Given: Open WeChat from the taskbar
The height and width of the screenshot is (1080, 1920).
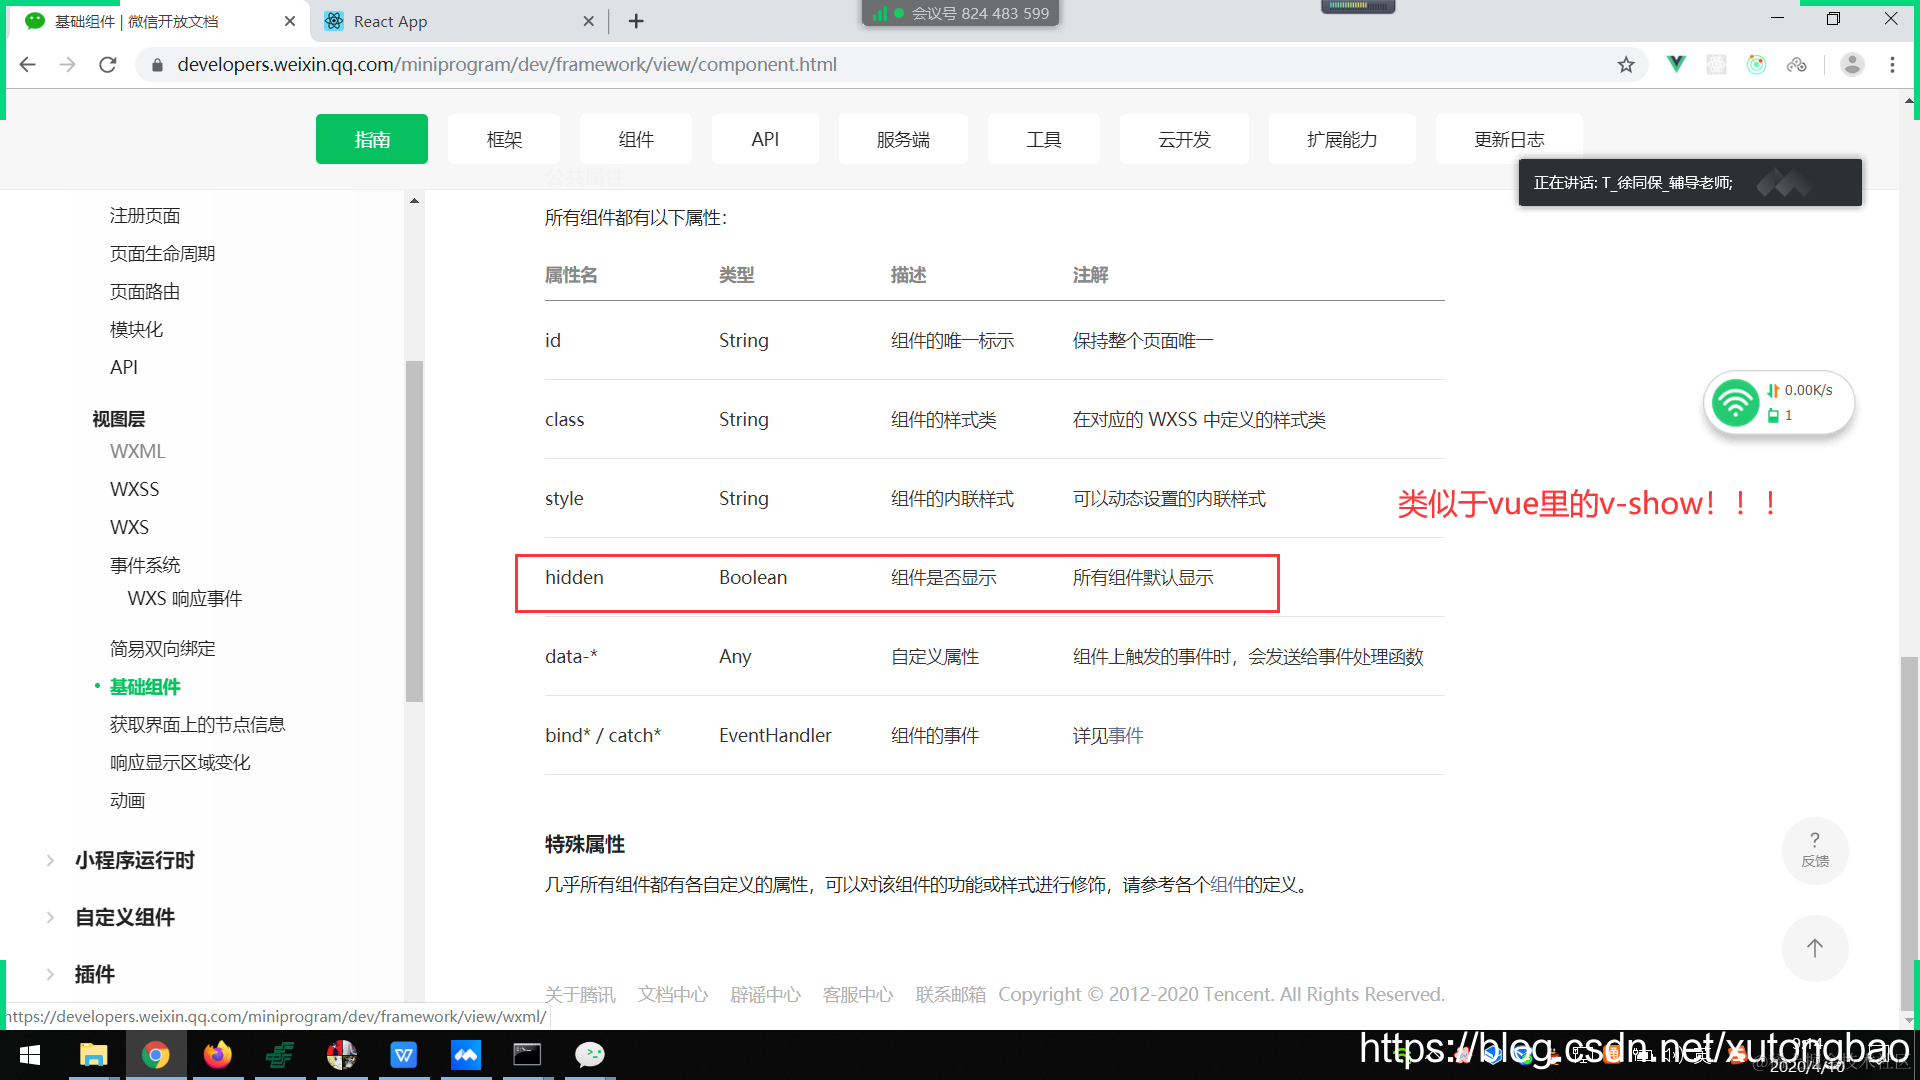Looking at the screenshot, I should [x=590, y=1055].
